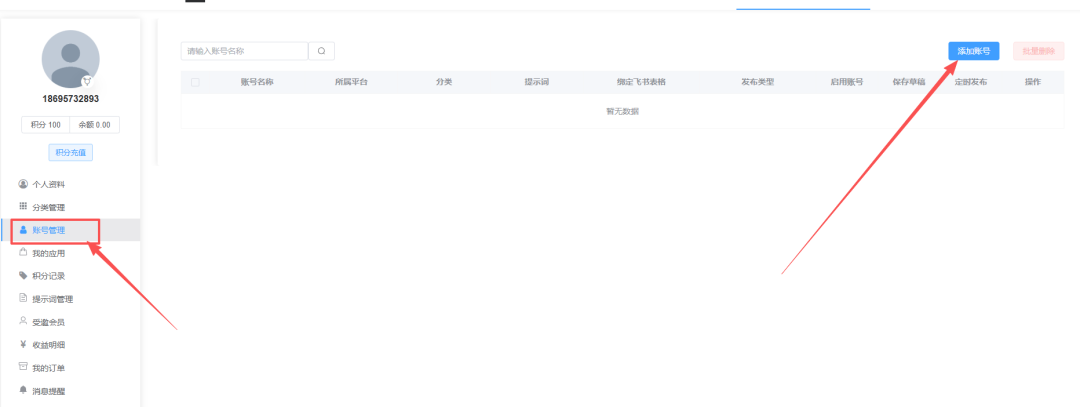This screenshot has width=1080, height=407.
Task: Click the 积分 100 badge
Action: coord(45,125)
